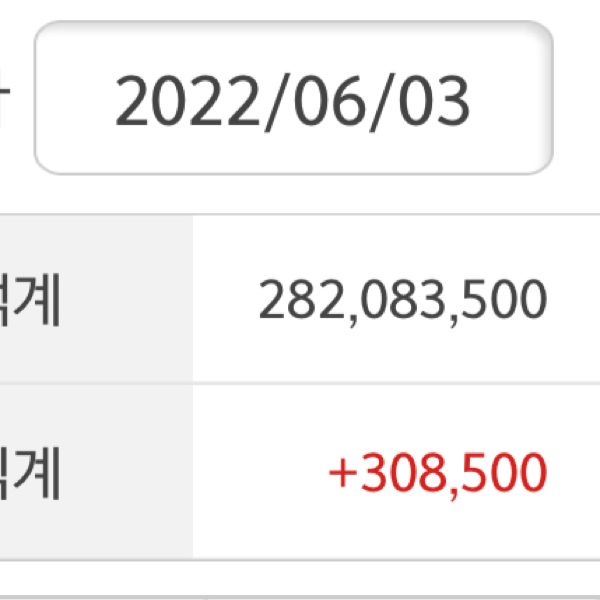Click the partial label left of date box
Screen dimensions: 600x600
6,100
